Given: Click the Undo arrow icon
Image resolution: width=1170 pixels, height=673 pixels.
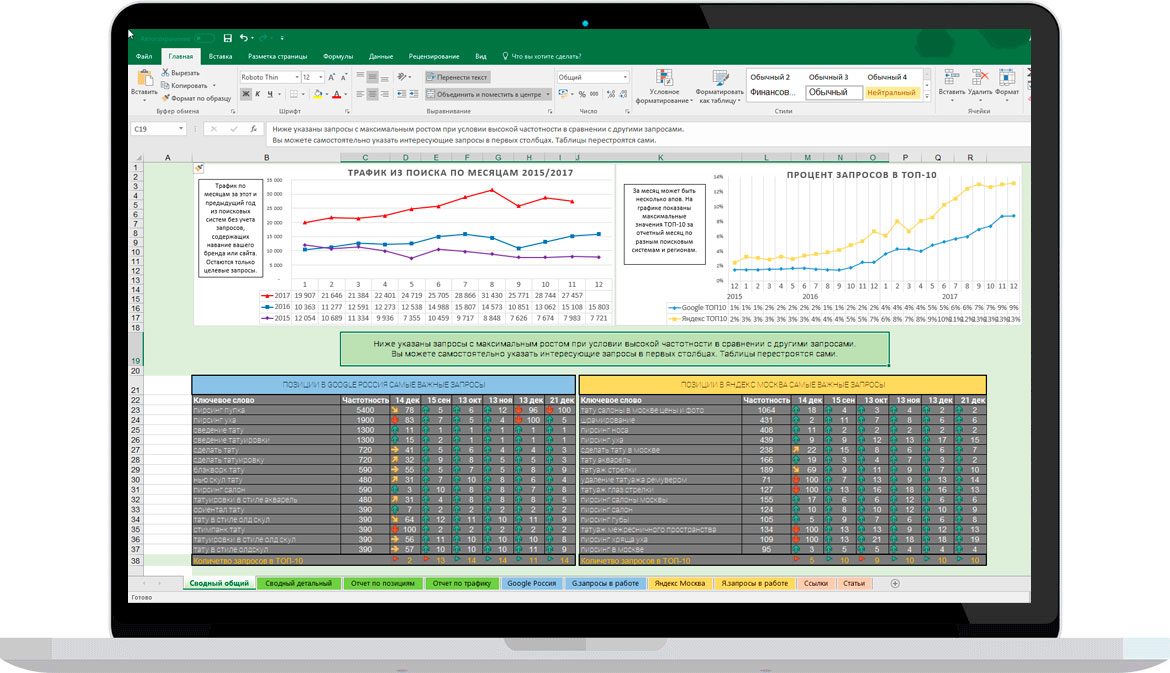Looking at the screenshot, I should (x=245, y=38).
